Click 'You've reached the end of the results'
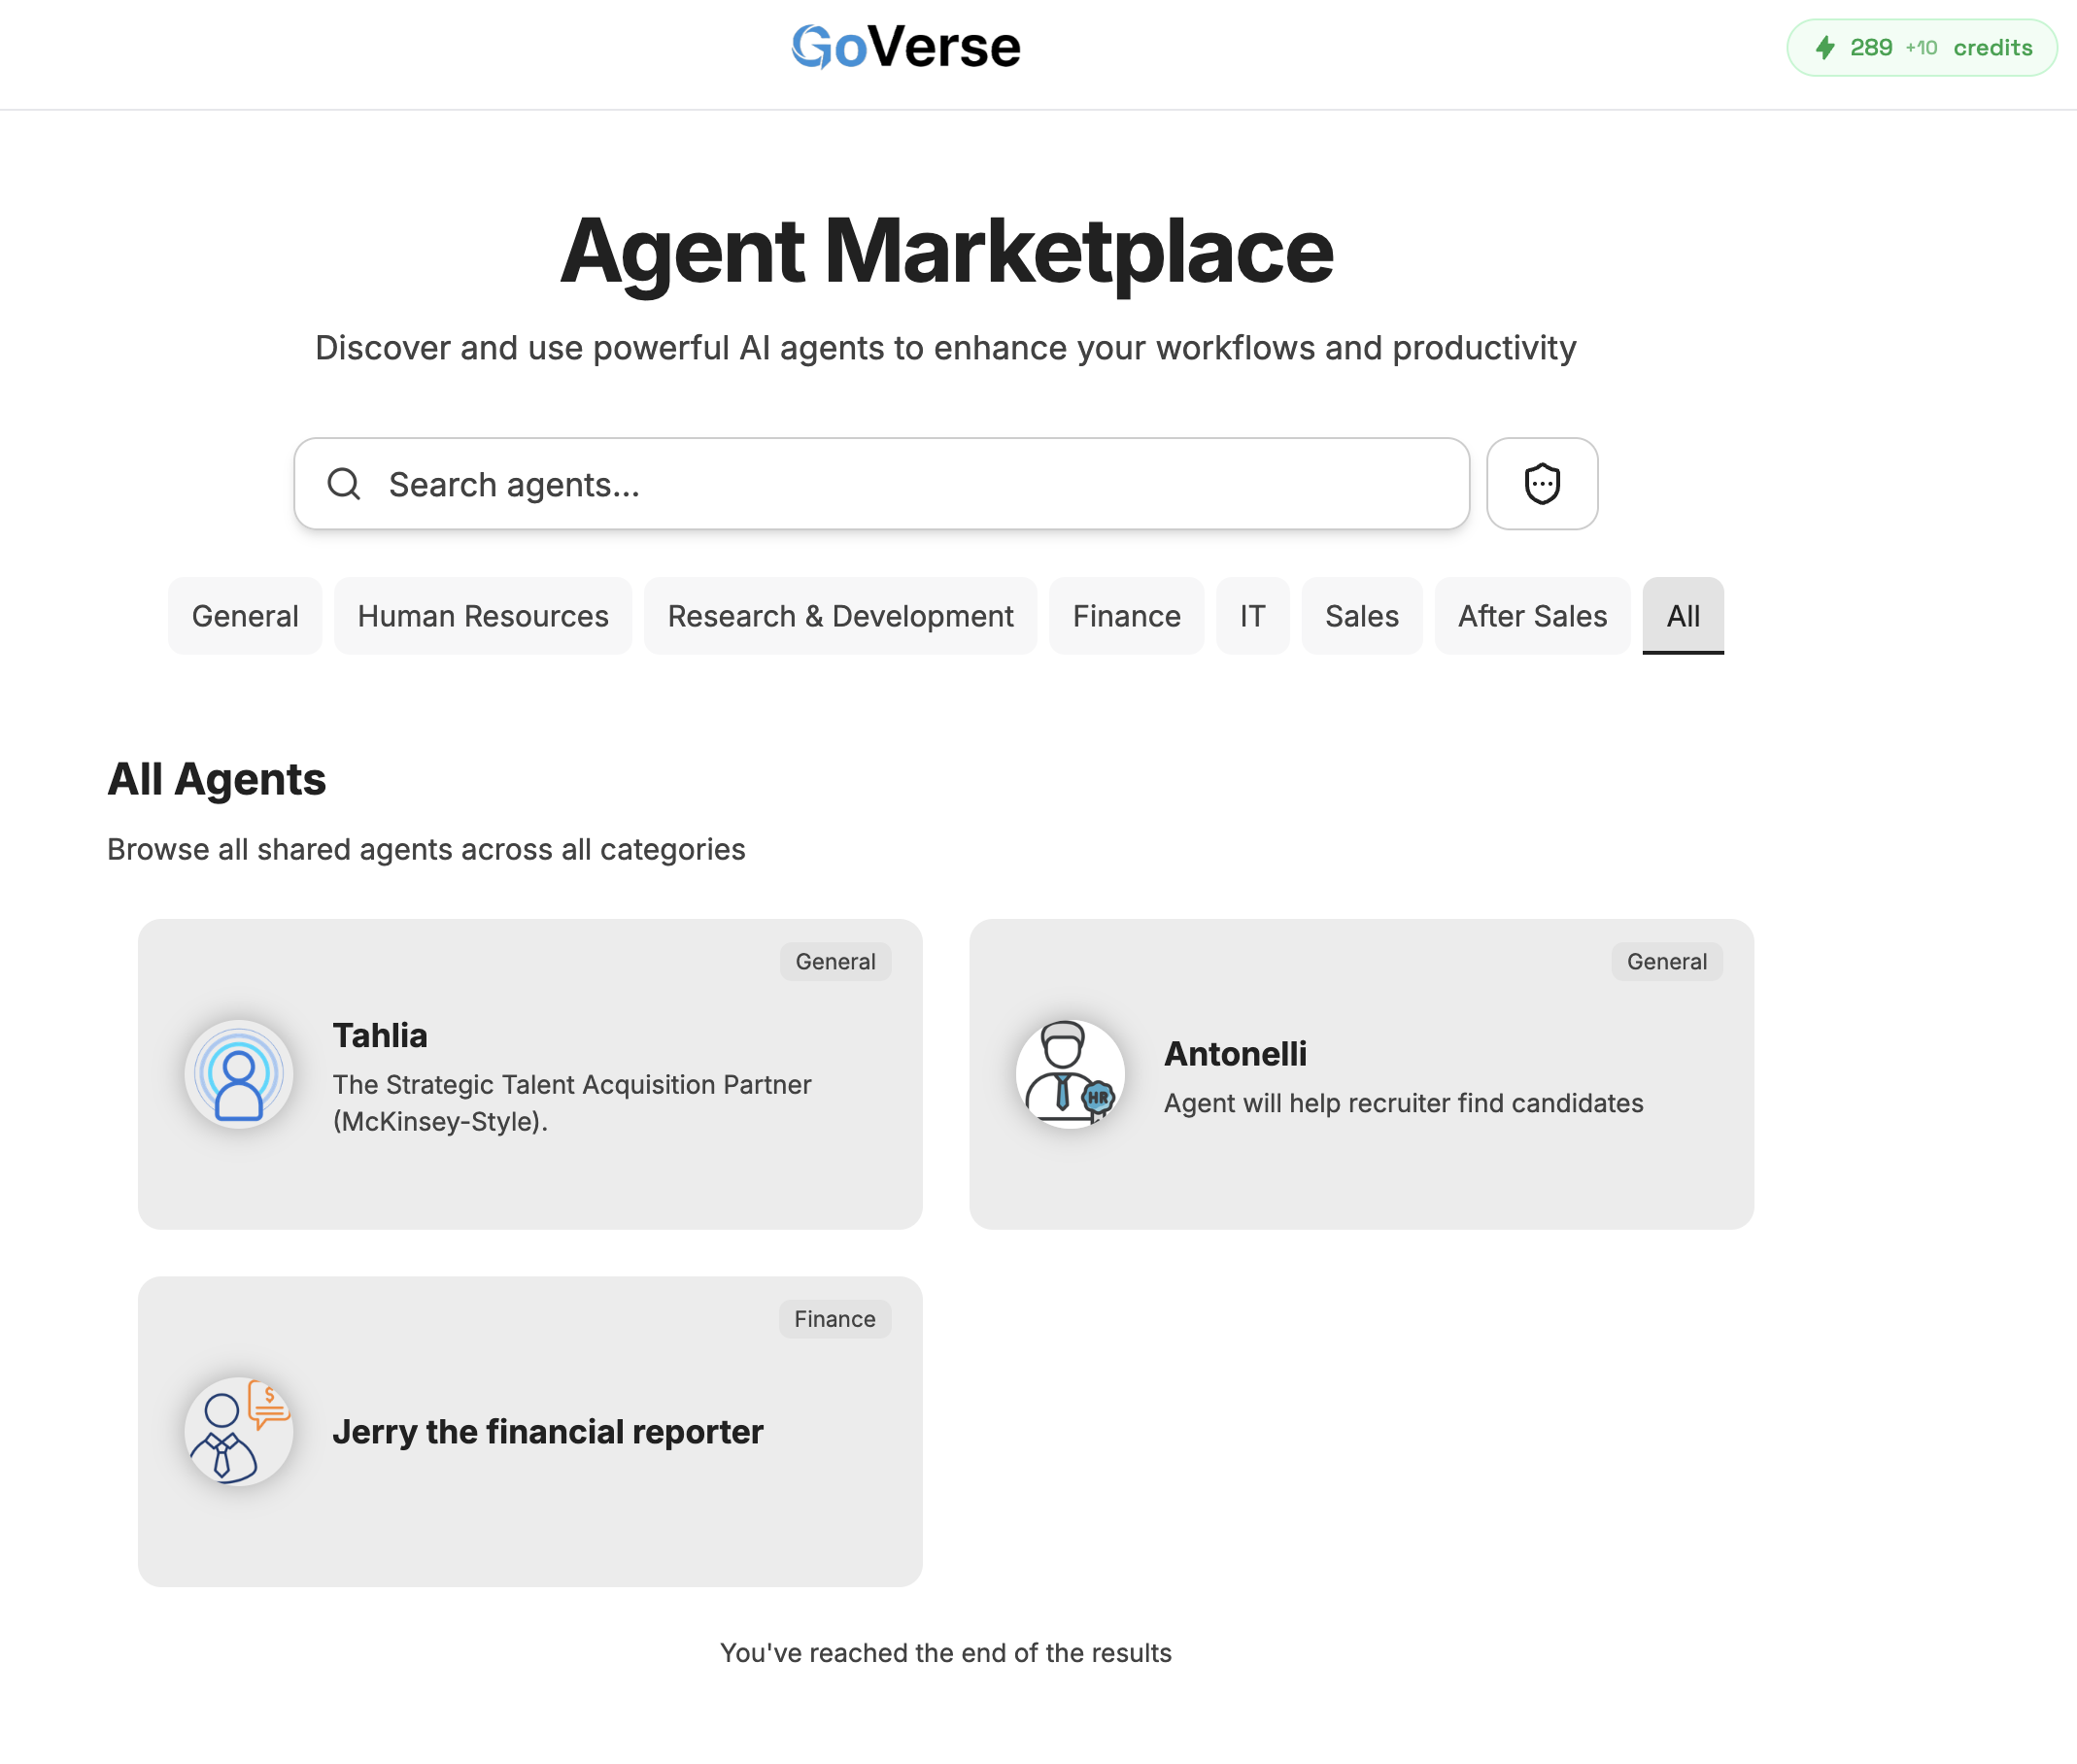This screenshot has height=1764, width=2077. point(945,1652)
